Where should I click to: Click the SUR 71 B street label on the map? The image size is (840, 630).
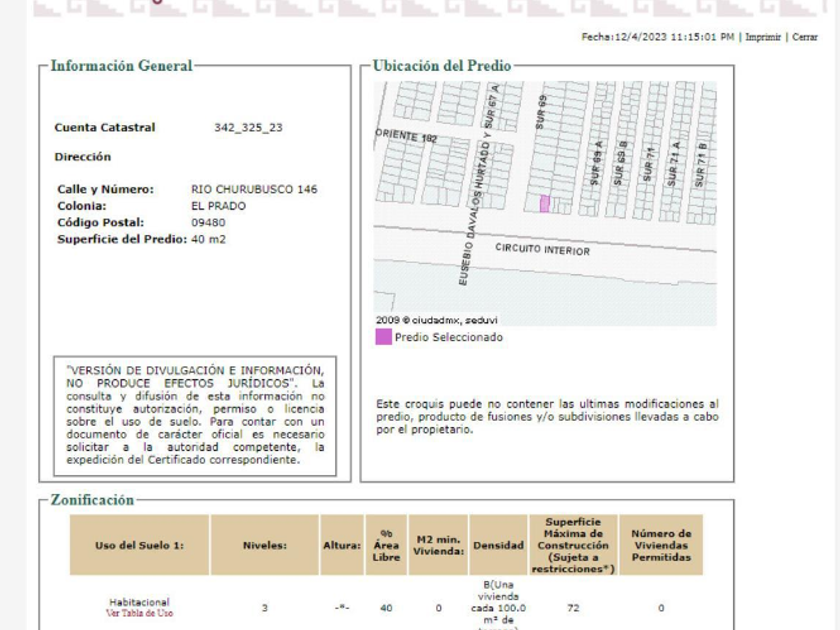tap(701, 165)
